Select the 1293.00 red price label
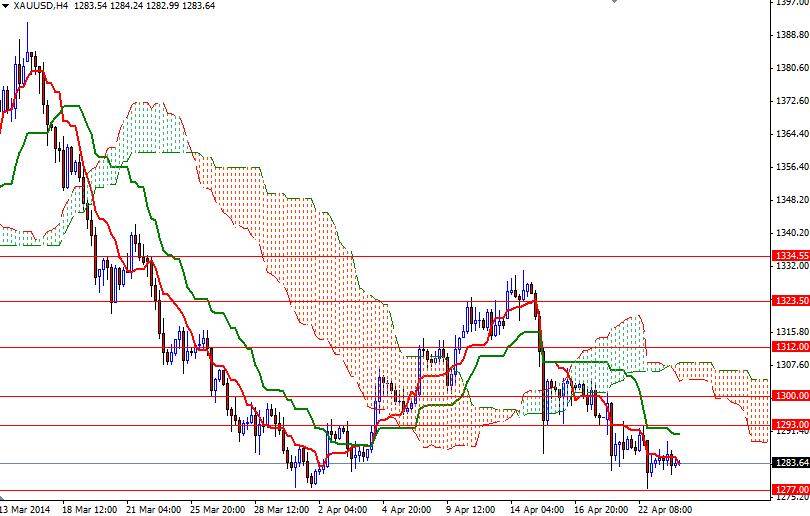Screen dimensions: 810x516 (x=791, y=425)
